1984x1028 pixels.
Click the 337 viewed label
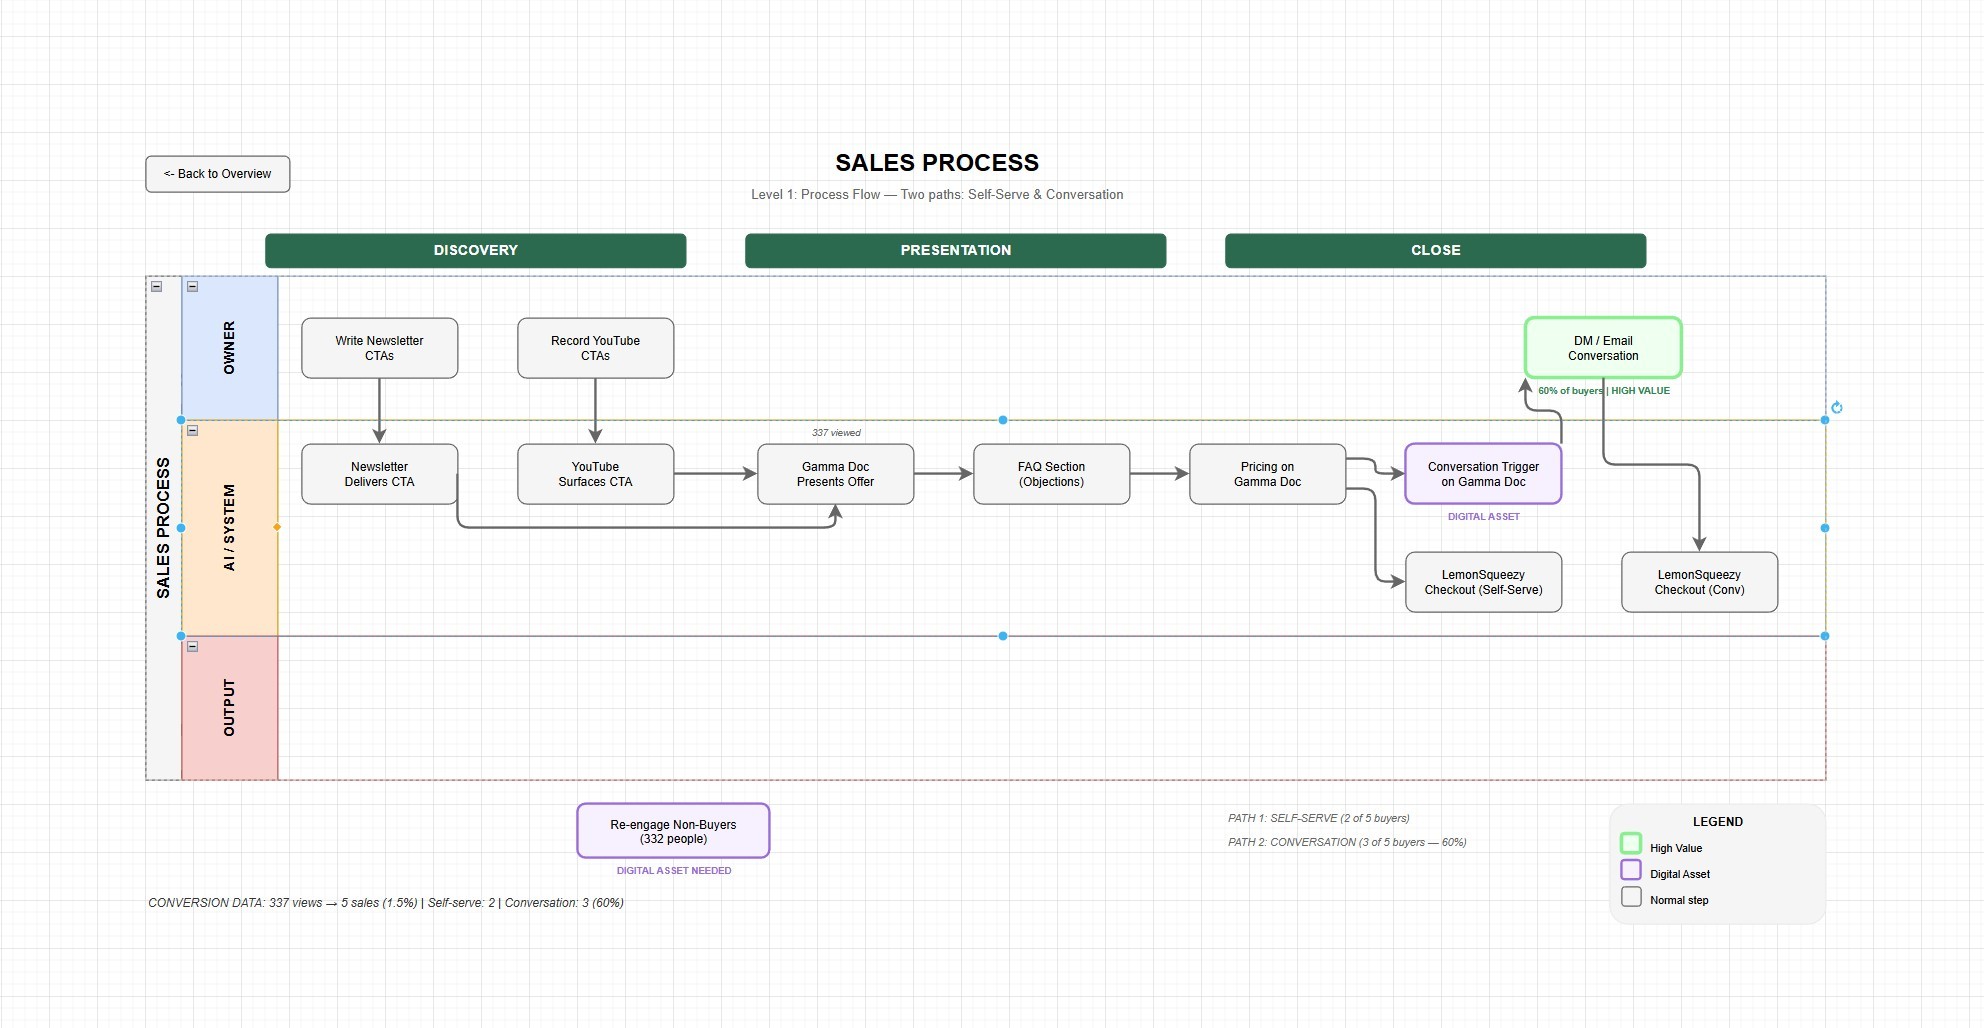[836, 433]
